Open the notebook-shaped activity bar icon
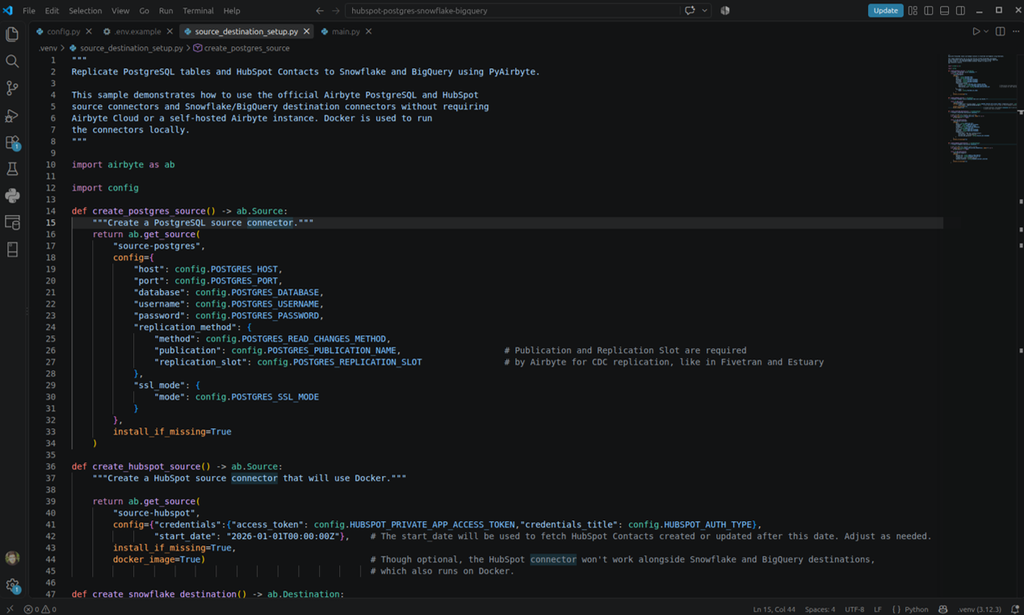Image resolution: width=1024 pixels, height=615 pixels. click(x=12, y=249)
